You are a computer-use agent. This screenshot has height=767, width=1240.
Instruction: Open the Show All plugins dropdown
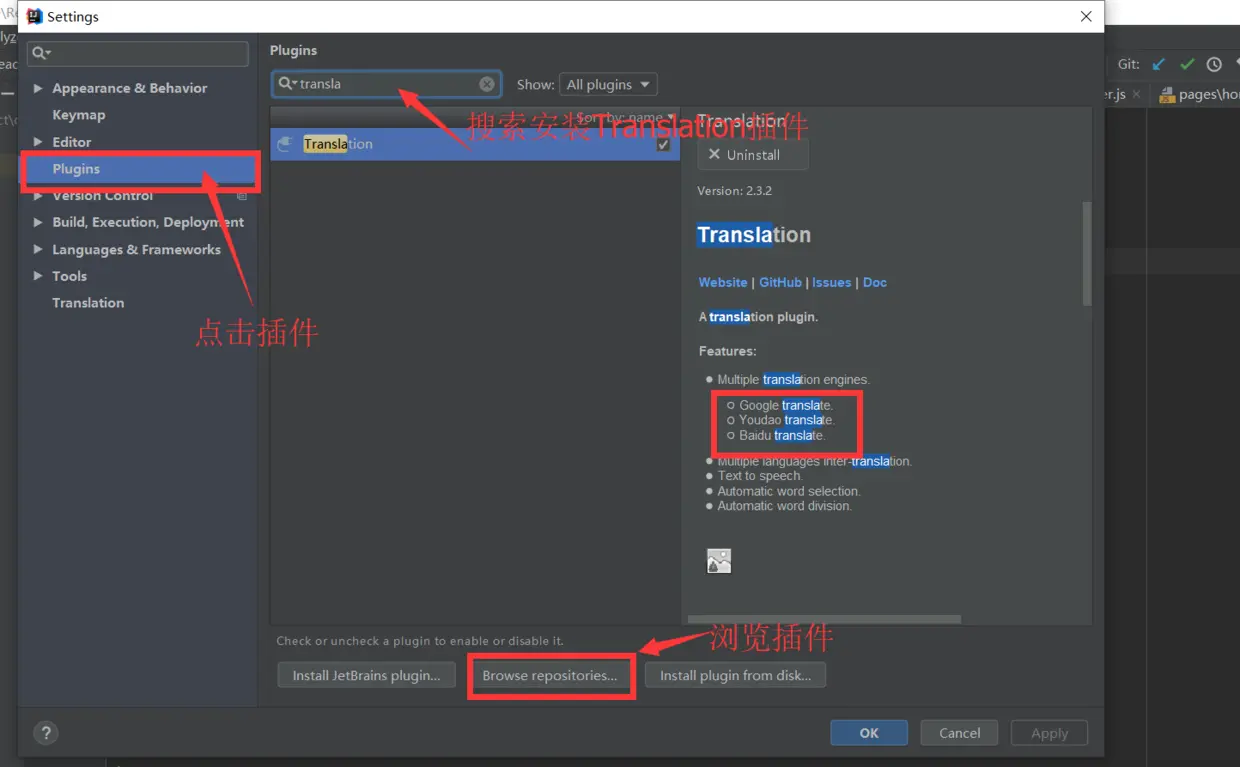[608, 84]
